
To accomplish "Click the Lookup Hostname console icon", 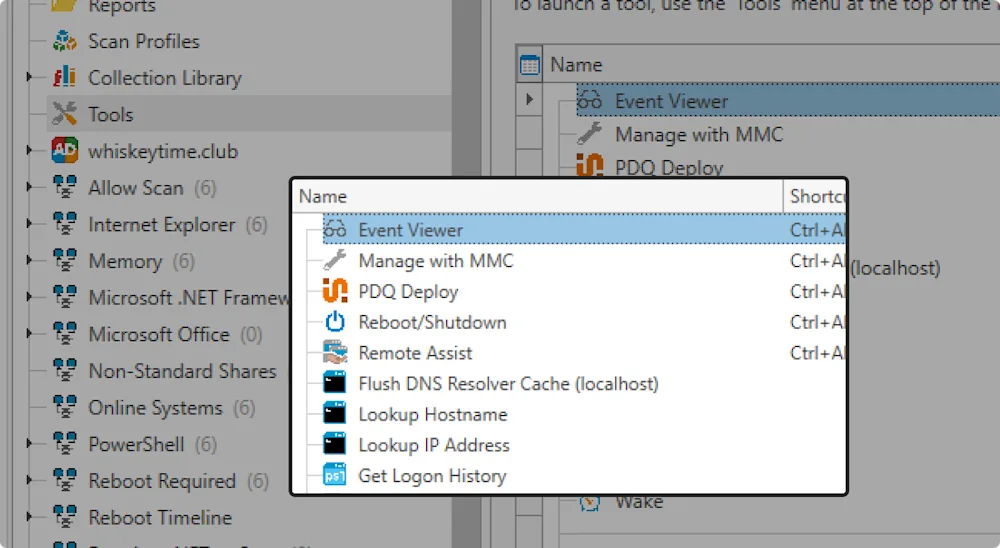I will [x=335, y=413].
